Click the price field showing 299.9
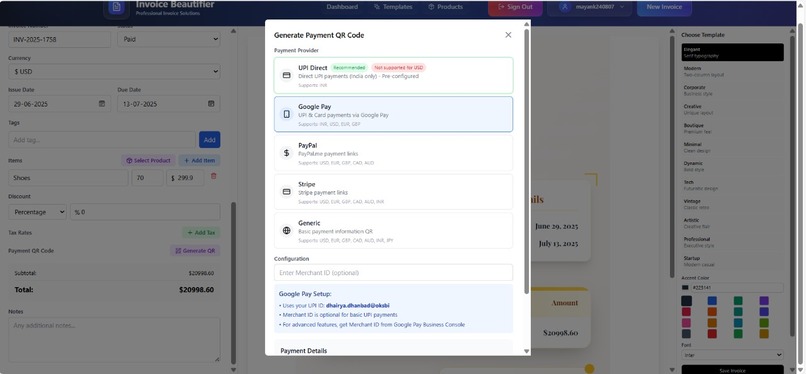The height and width of the screenshot is (374, 806). 185,178
